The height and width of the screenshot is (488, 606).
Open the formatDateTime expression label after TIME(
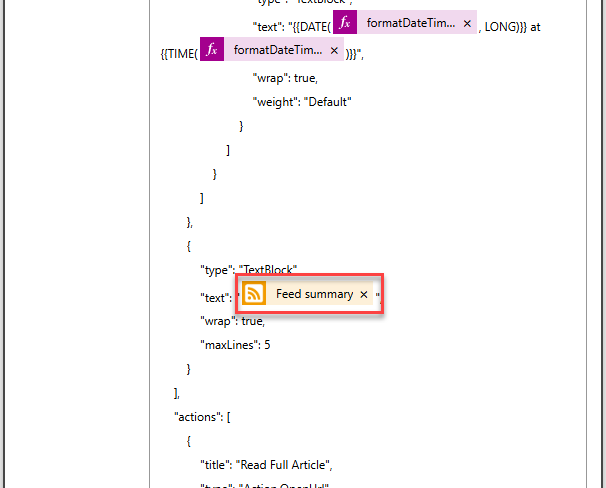click(x=273, y=50)
